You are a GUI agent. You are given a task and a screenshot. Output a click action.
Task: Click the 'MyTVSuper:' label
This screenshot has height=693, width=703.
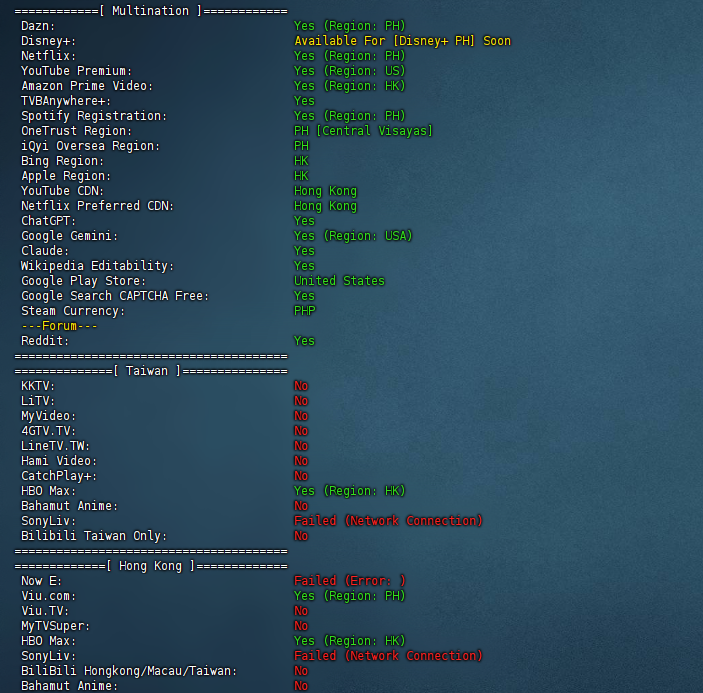56,627
